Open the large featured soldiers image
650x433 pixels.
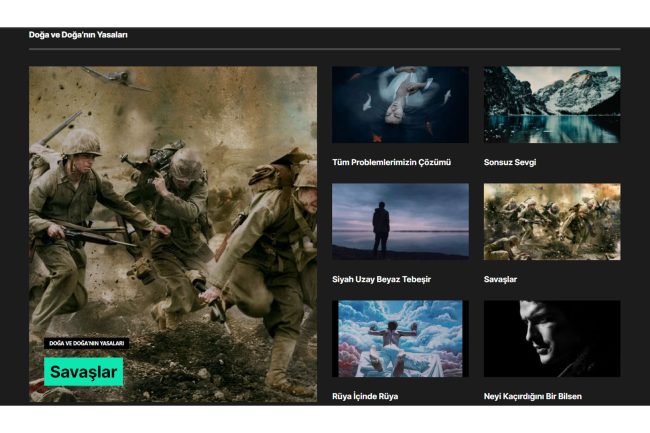point(172,220)
